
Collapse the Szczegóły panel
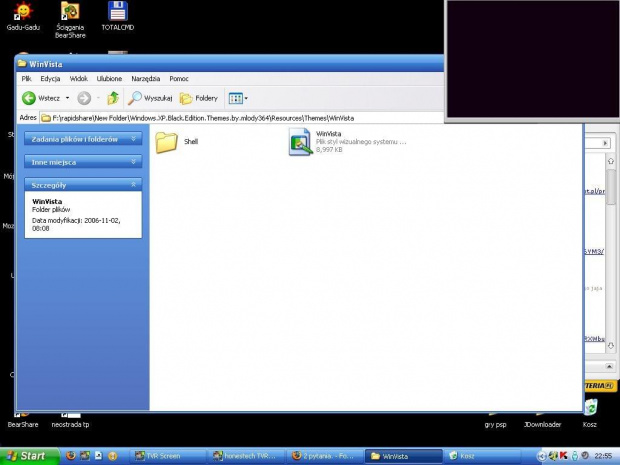[x=83, y=185]
